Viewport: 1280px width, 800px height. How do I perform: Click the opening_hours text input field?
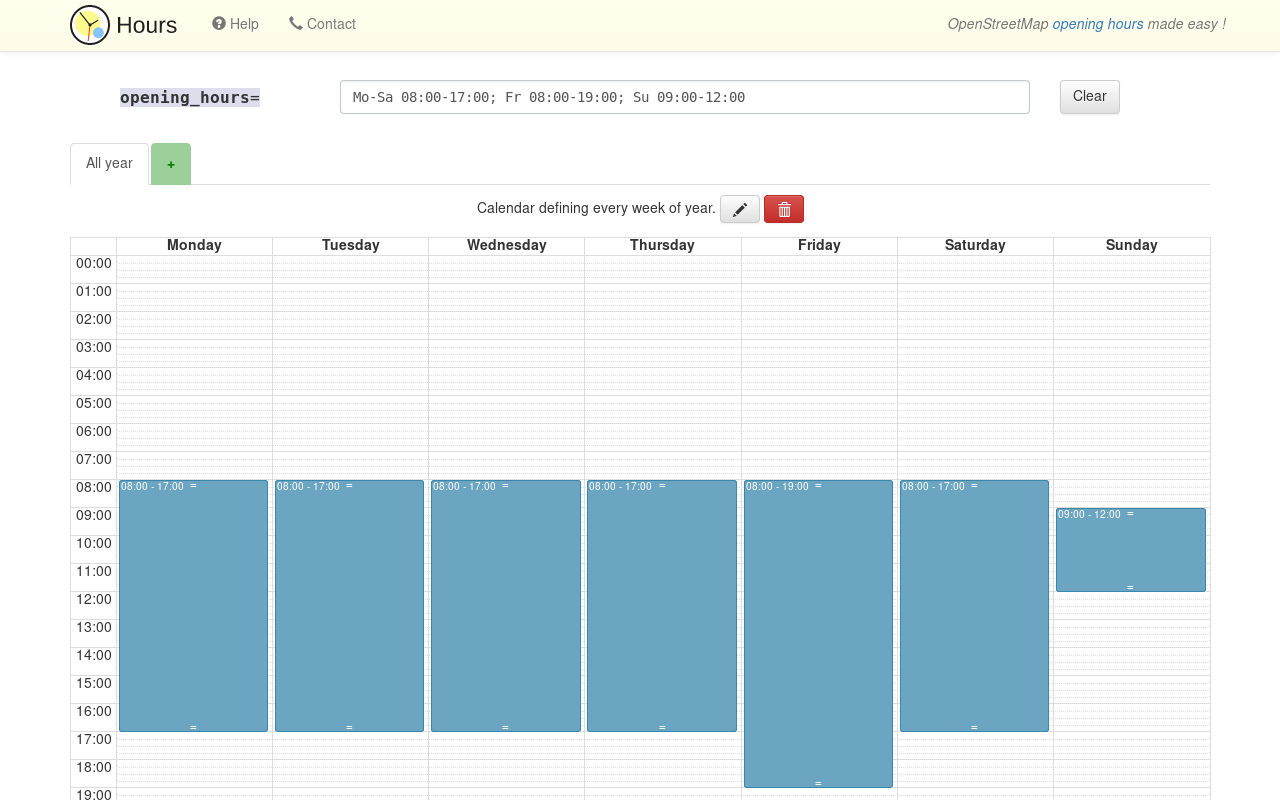coord(684,97)
